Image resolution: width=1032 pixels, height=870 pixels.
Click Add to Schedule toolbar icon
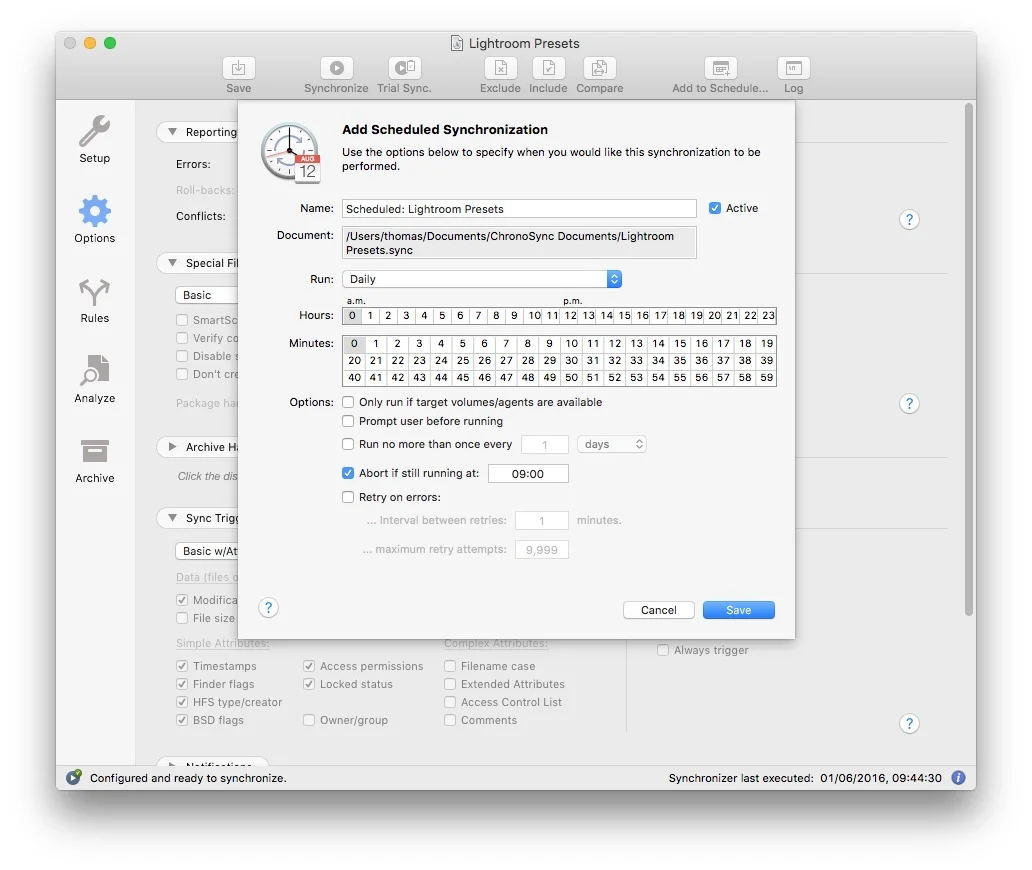pyautogui.click(x=721, y=68)
